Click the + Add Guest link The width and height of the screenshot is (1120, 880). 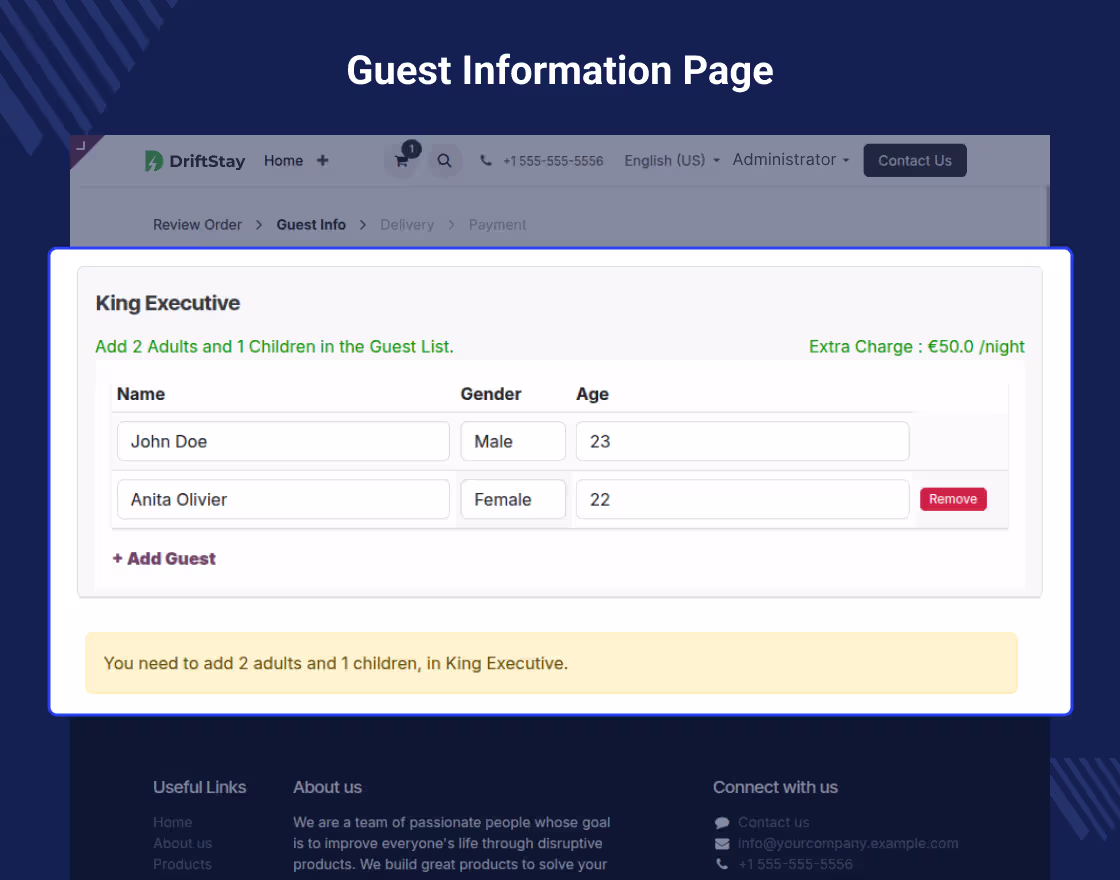click(x=164, y=559)
